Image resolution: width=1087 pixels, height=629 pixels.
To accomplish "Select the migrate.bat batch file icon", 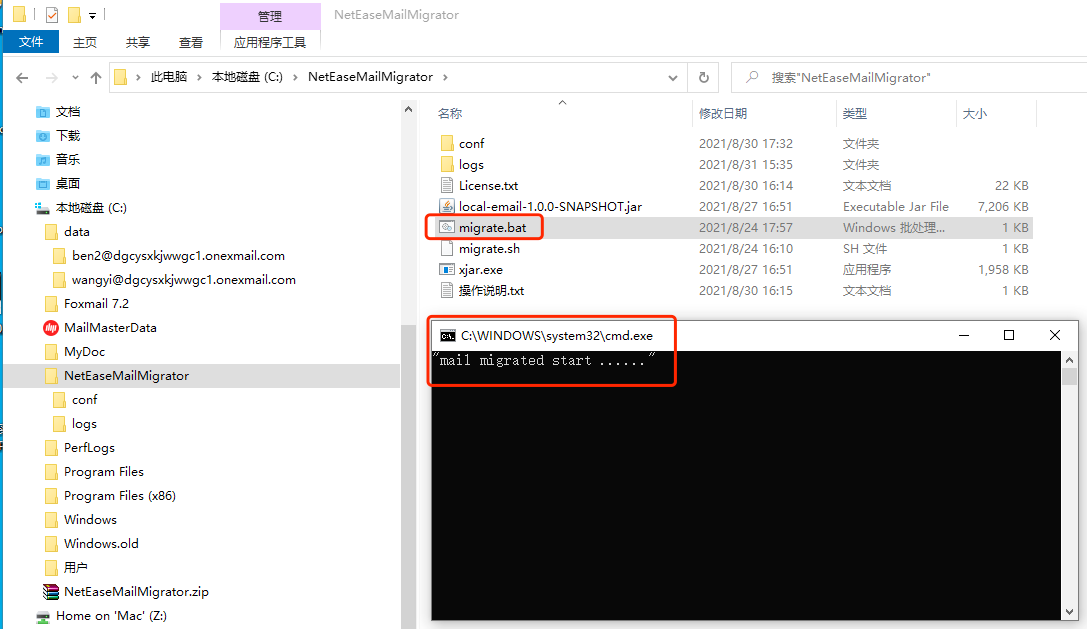I will click(x=447, y=228).
